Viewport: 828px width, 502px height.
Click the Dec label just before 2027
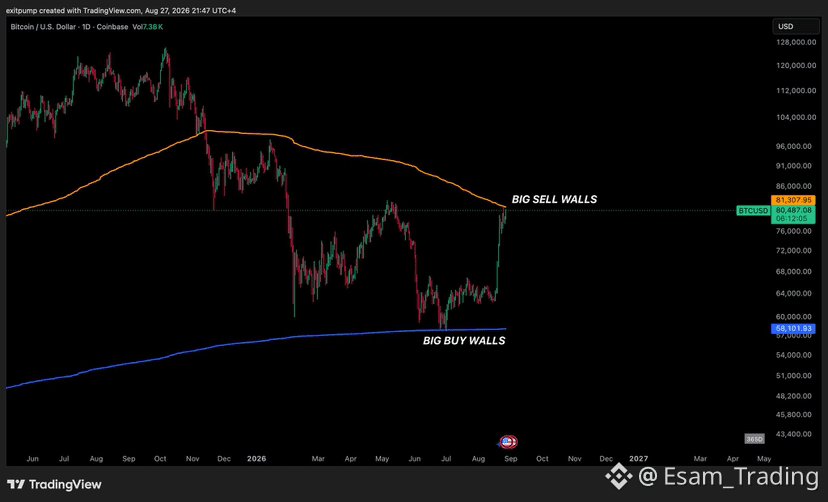[606, 458]
